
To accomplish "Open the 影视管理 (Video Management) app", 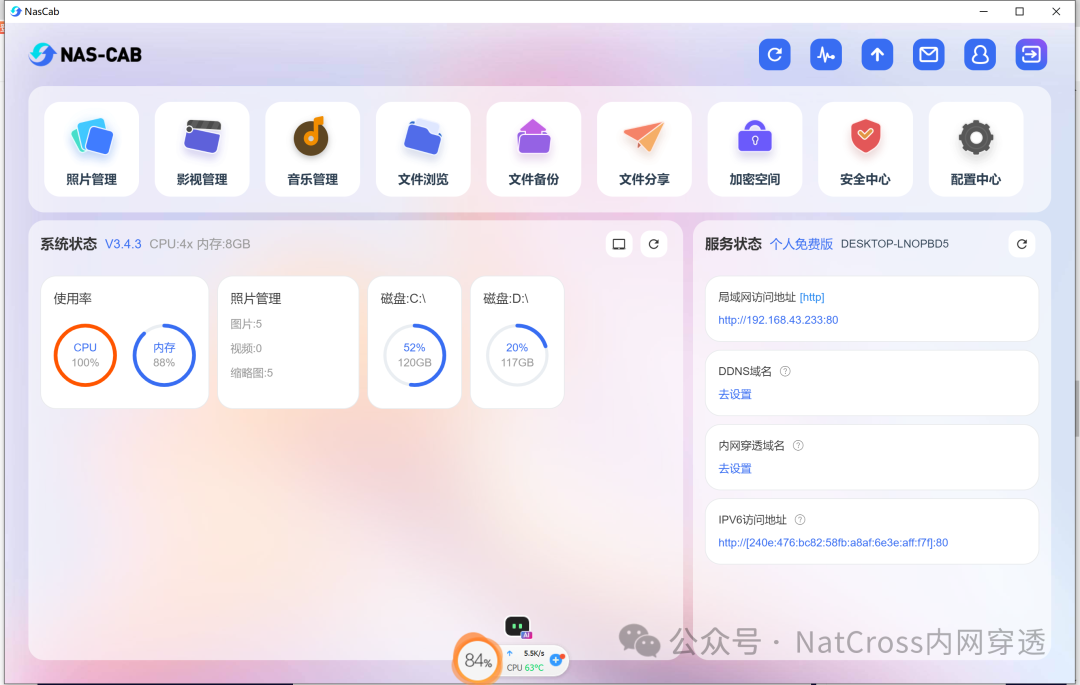I will (202, 148).
